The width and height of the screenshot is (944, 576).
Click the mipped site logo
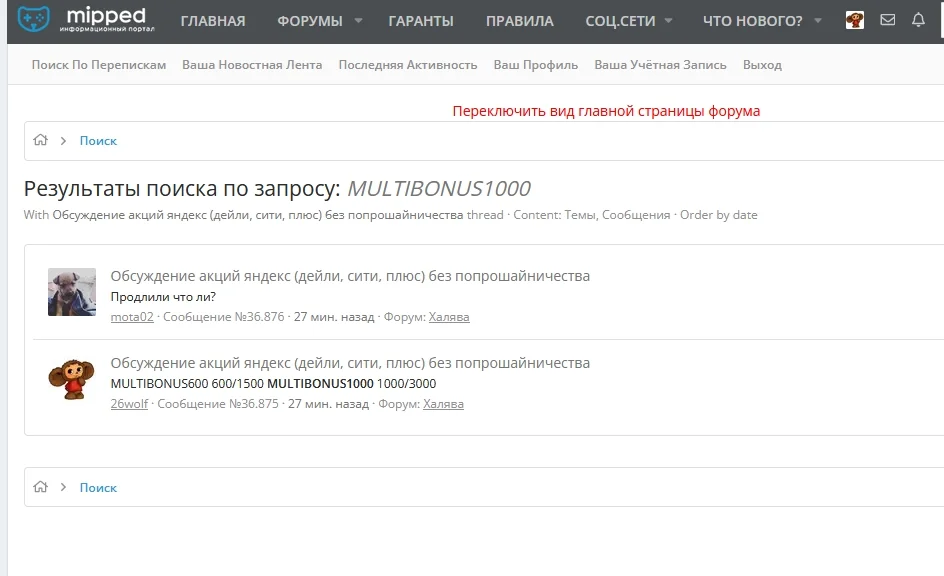(85, 19)
